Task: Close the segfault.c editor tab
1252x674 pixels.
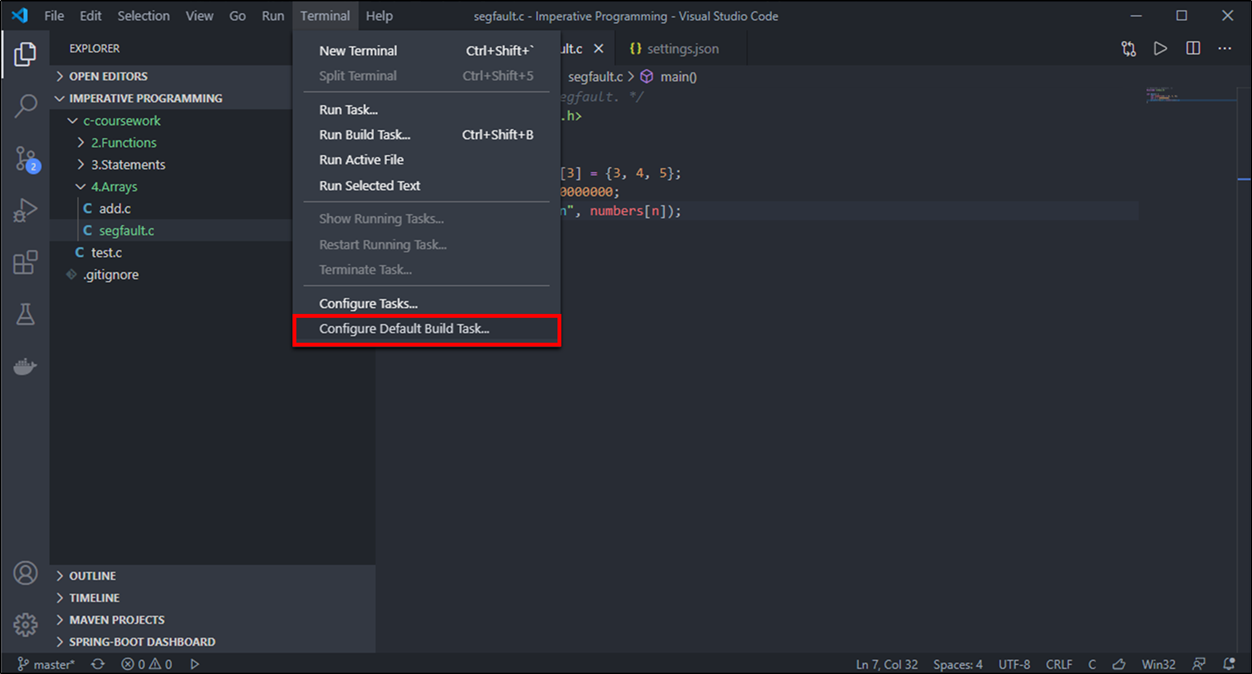Action: tap(598, 48)
